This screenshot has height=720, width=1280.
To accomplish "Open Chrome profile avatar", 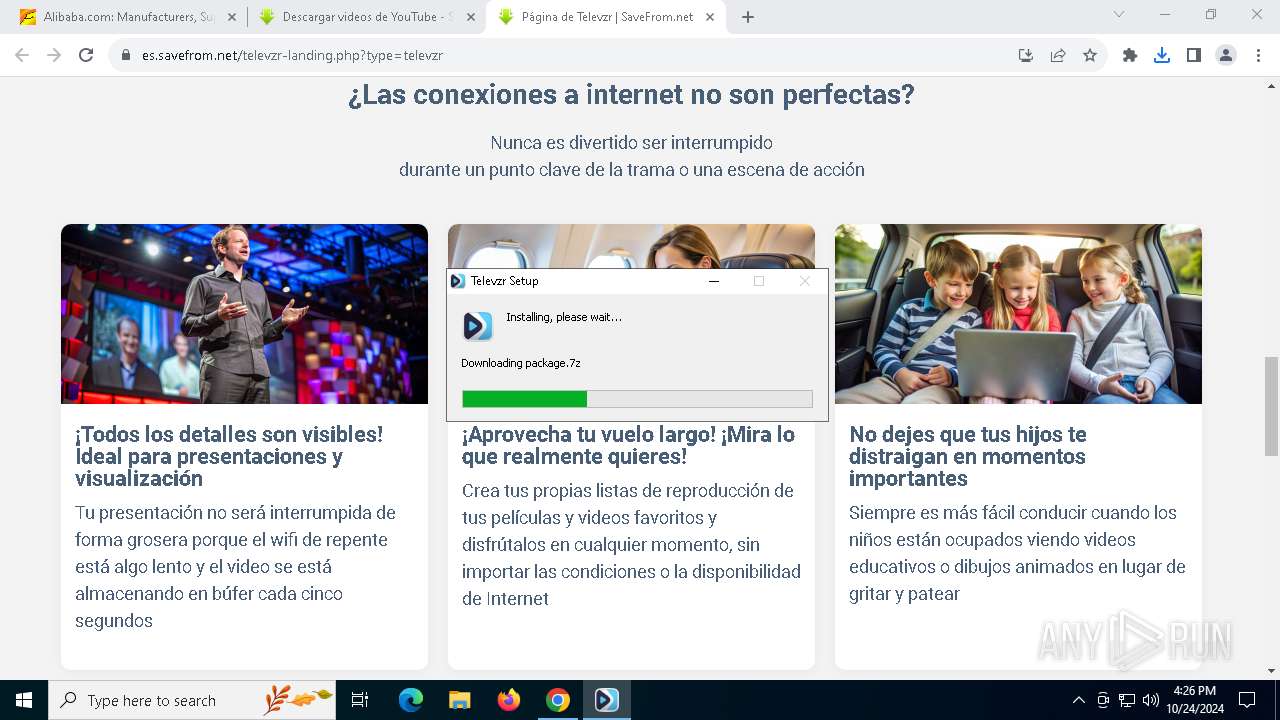I will (x=1226, y=55).
